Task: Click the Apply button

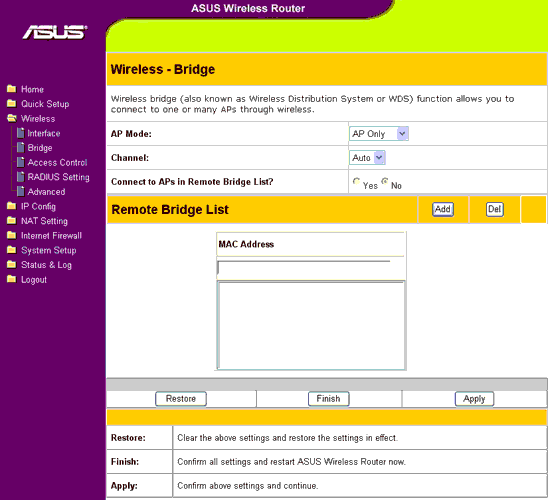Action: (474, 399)
